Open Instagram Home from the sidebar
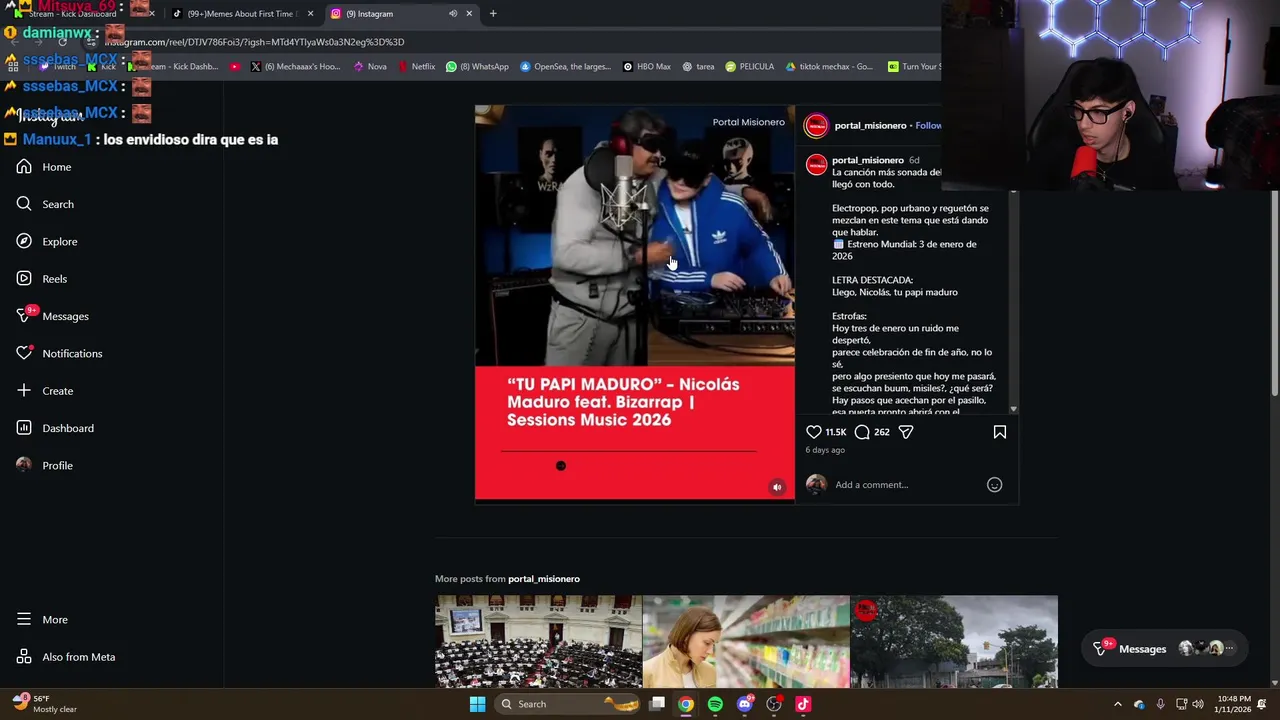Image resolution: width=1280 pixels, height=720 pixels. [43, 167]
